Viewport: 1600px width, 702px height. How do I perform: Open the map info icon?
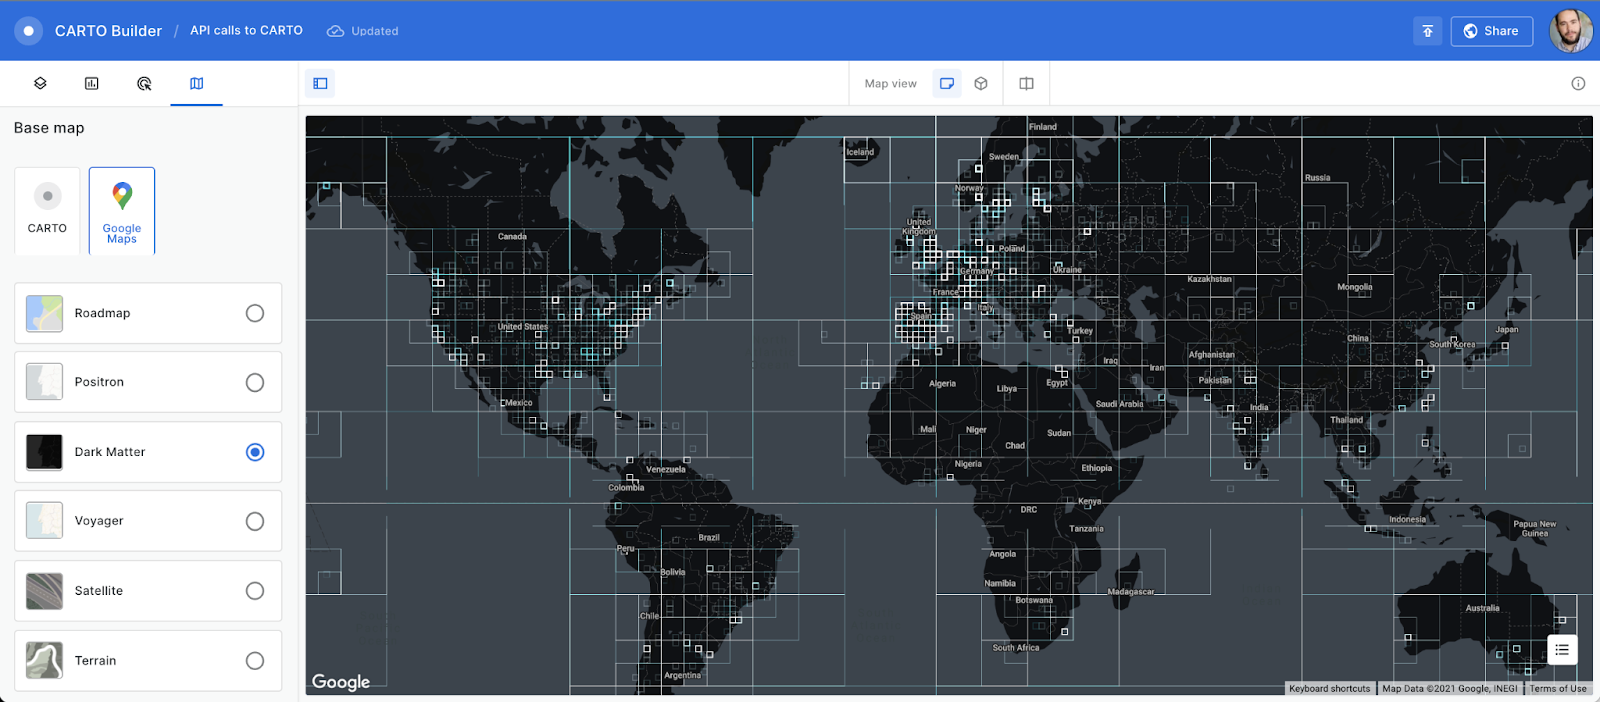coord(1578,84)
